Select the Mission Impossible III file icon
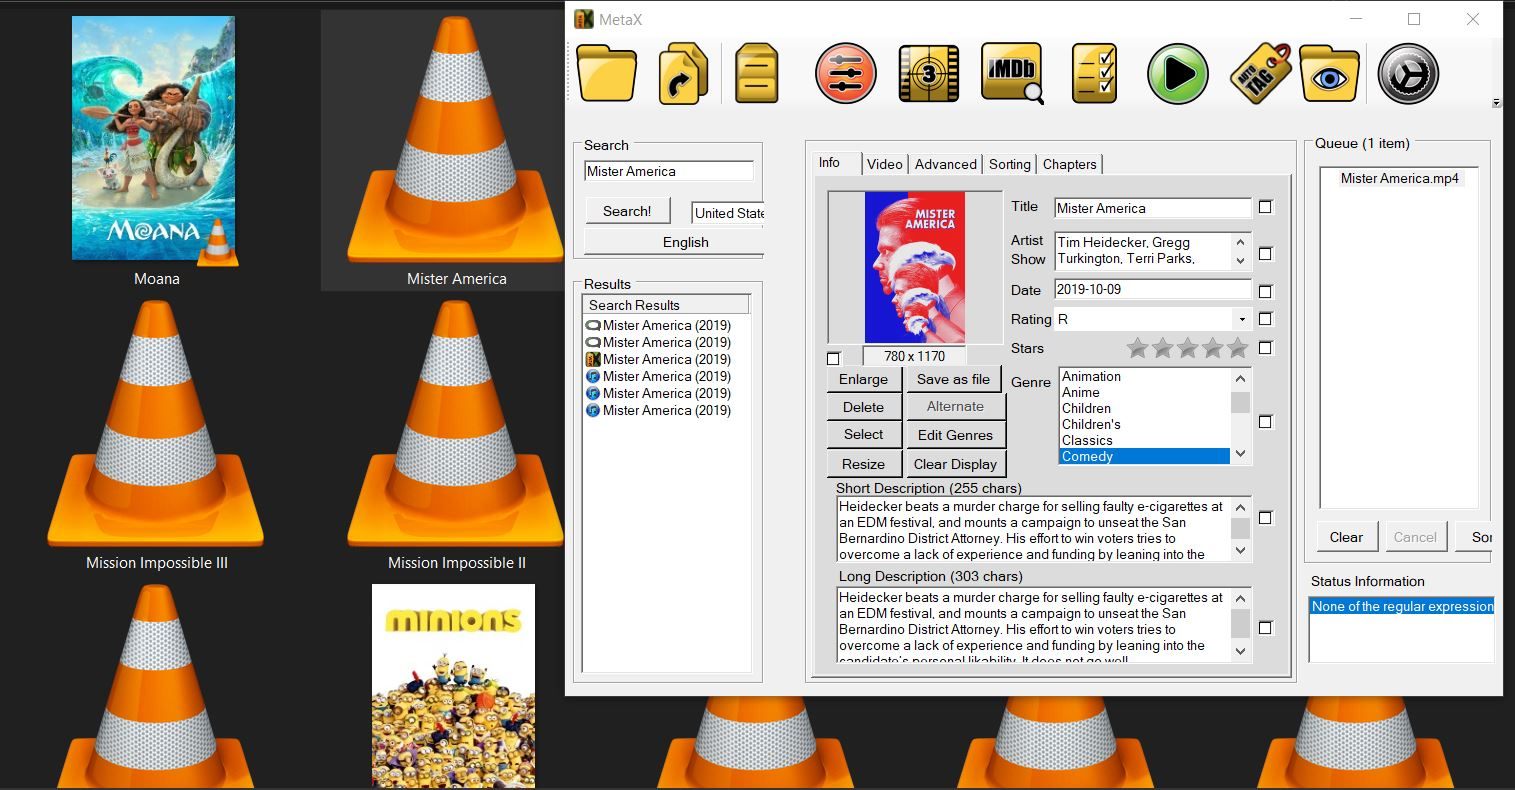 tap(155, 423)
